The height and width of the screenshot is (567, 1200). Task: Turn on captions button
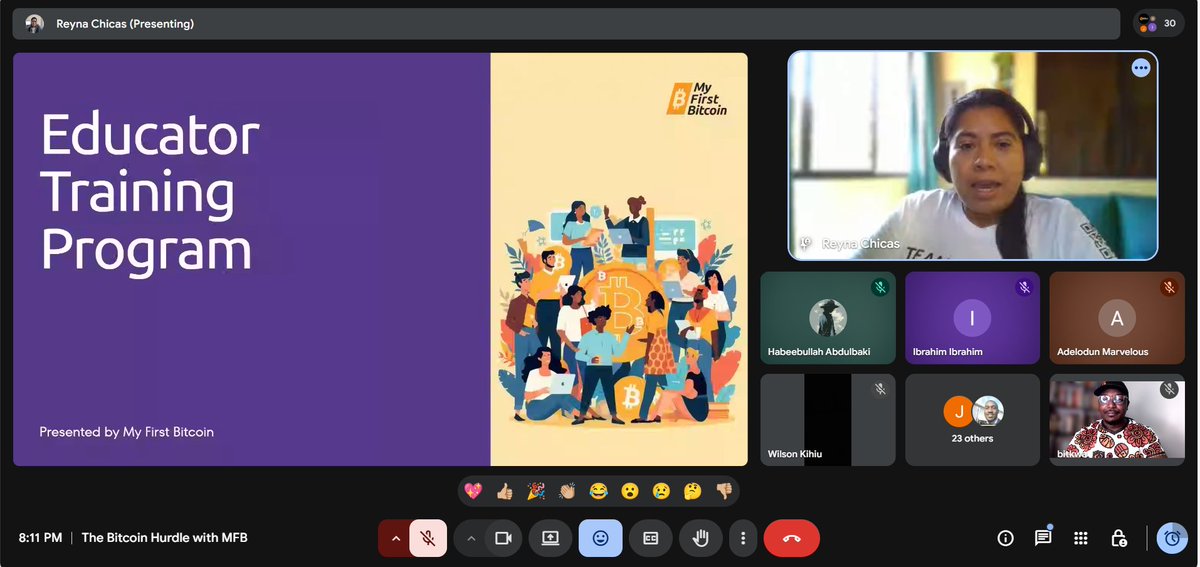pos(650,538)
